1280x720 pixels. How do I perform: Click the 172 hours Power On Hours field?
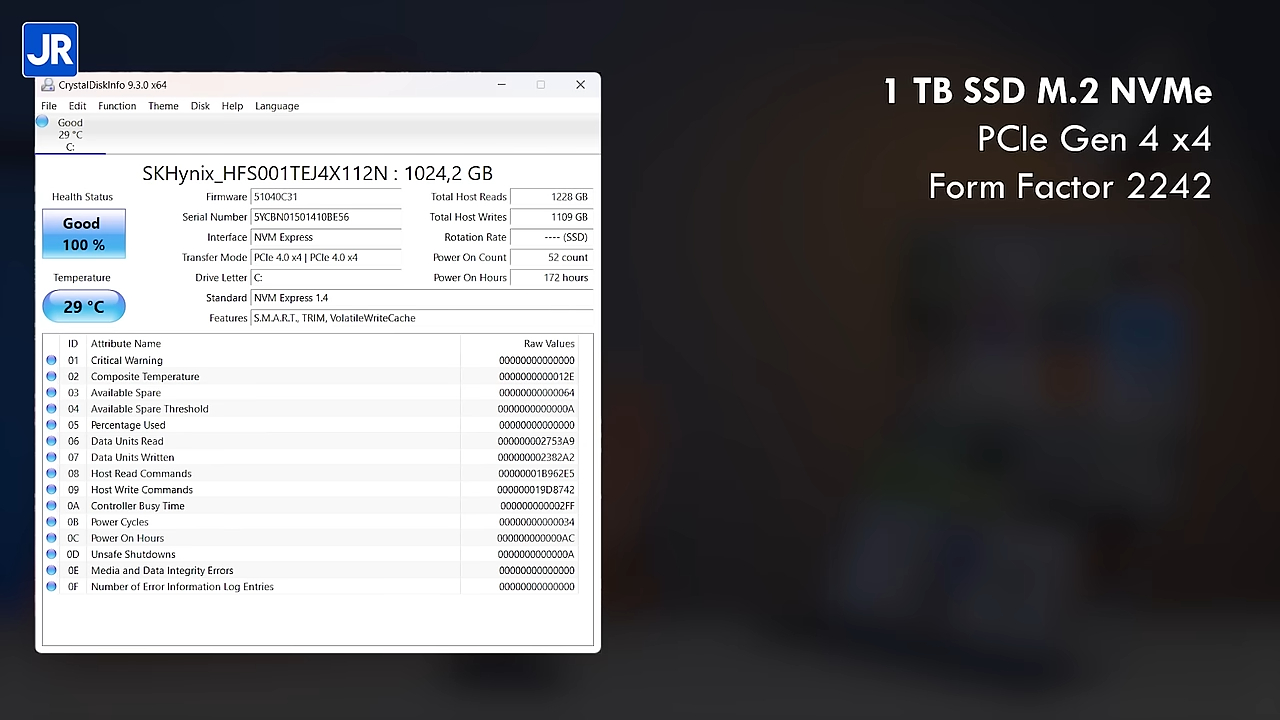552,277
